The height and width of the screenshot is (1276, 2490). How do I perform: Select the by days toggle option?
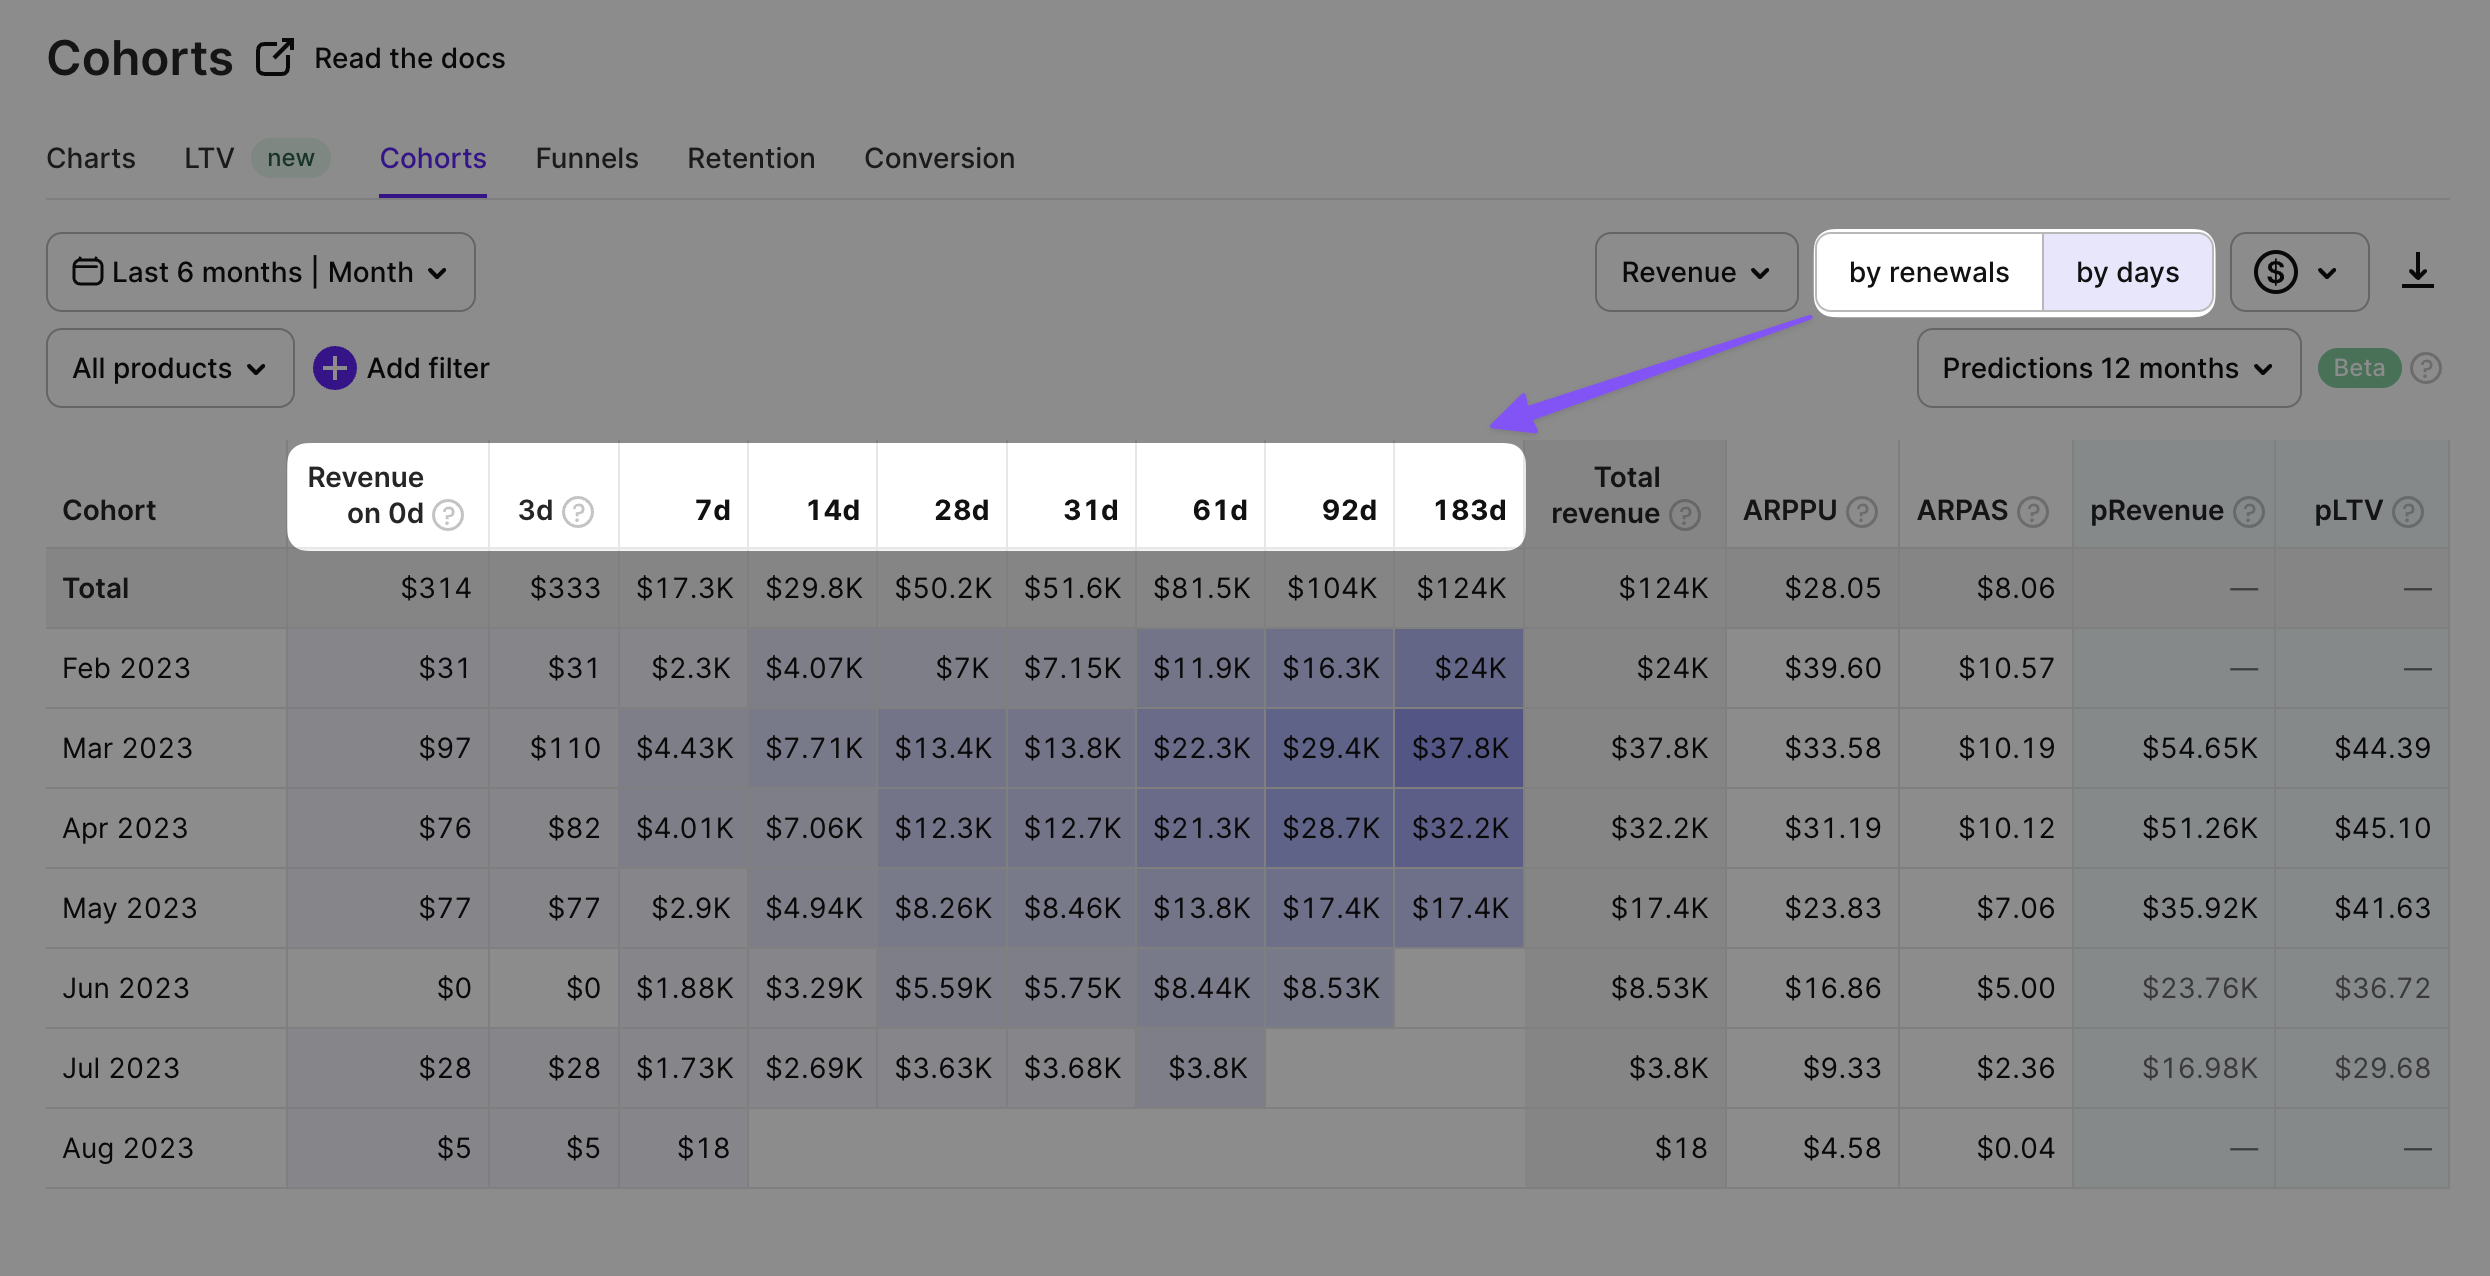click(x=2127, y=272)
